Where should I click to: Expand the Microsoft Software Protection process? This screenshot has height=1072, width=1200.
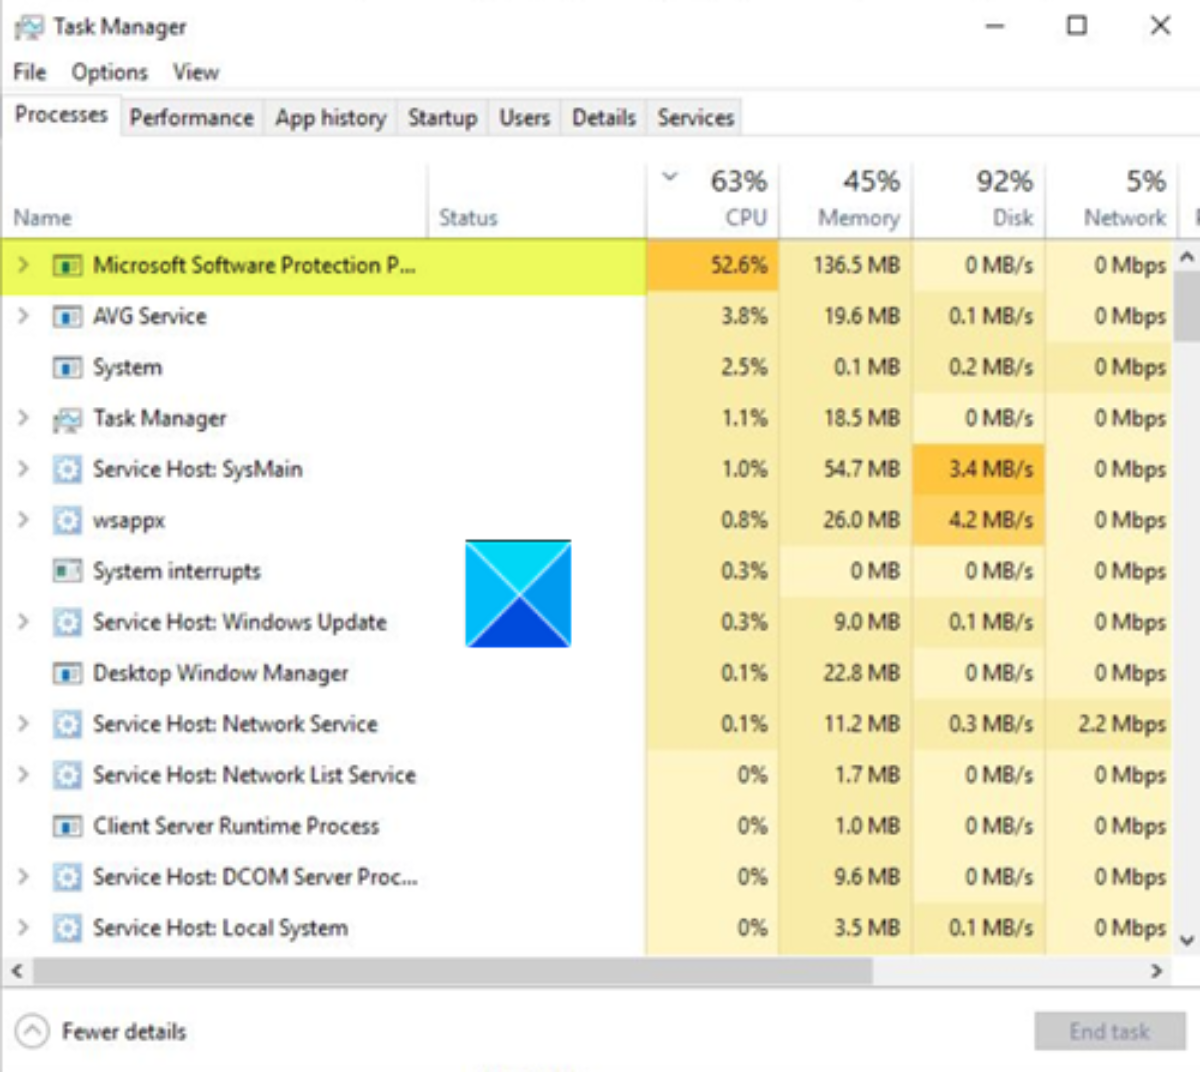tap(23, 265)
